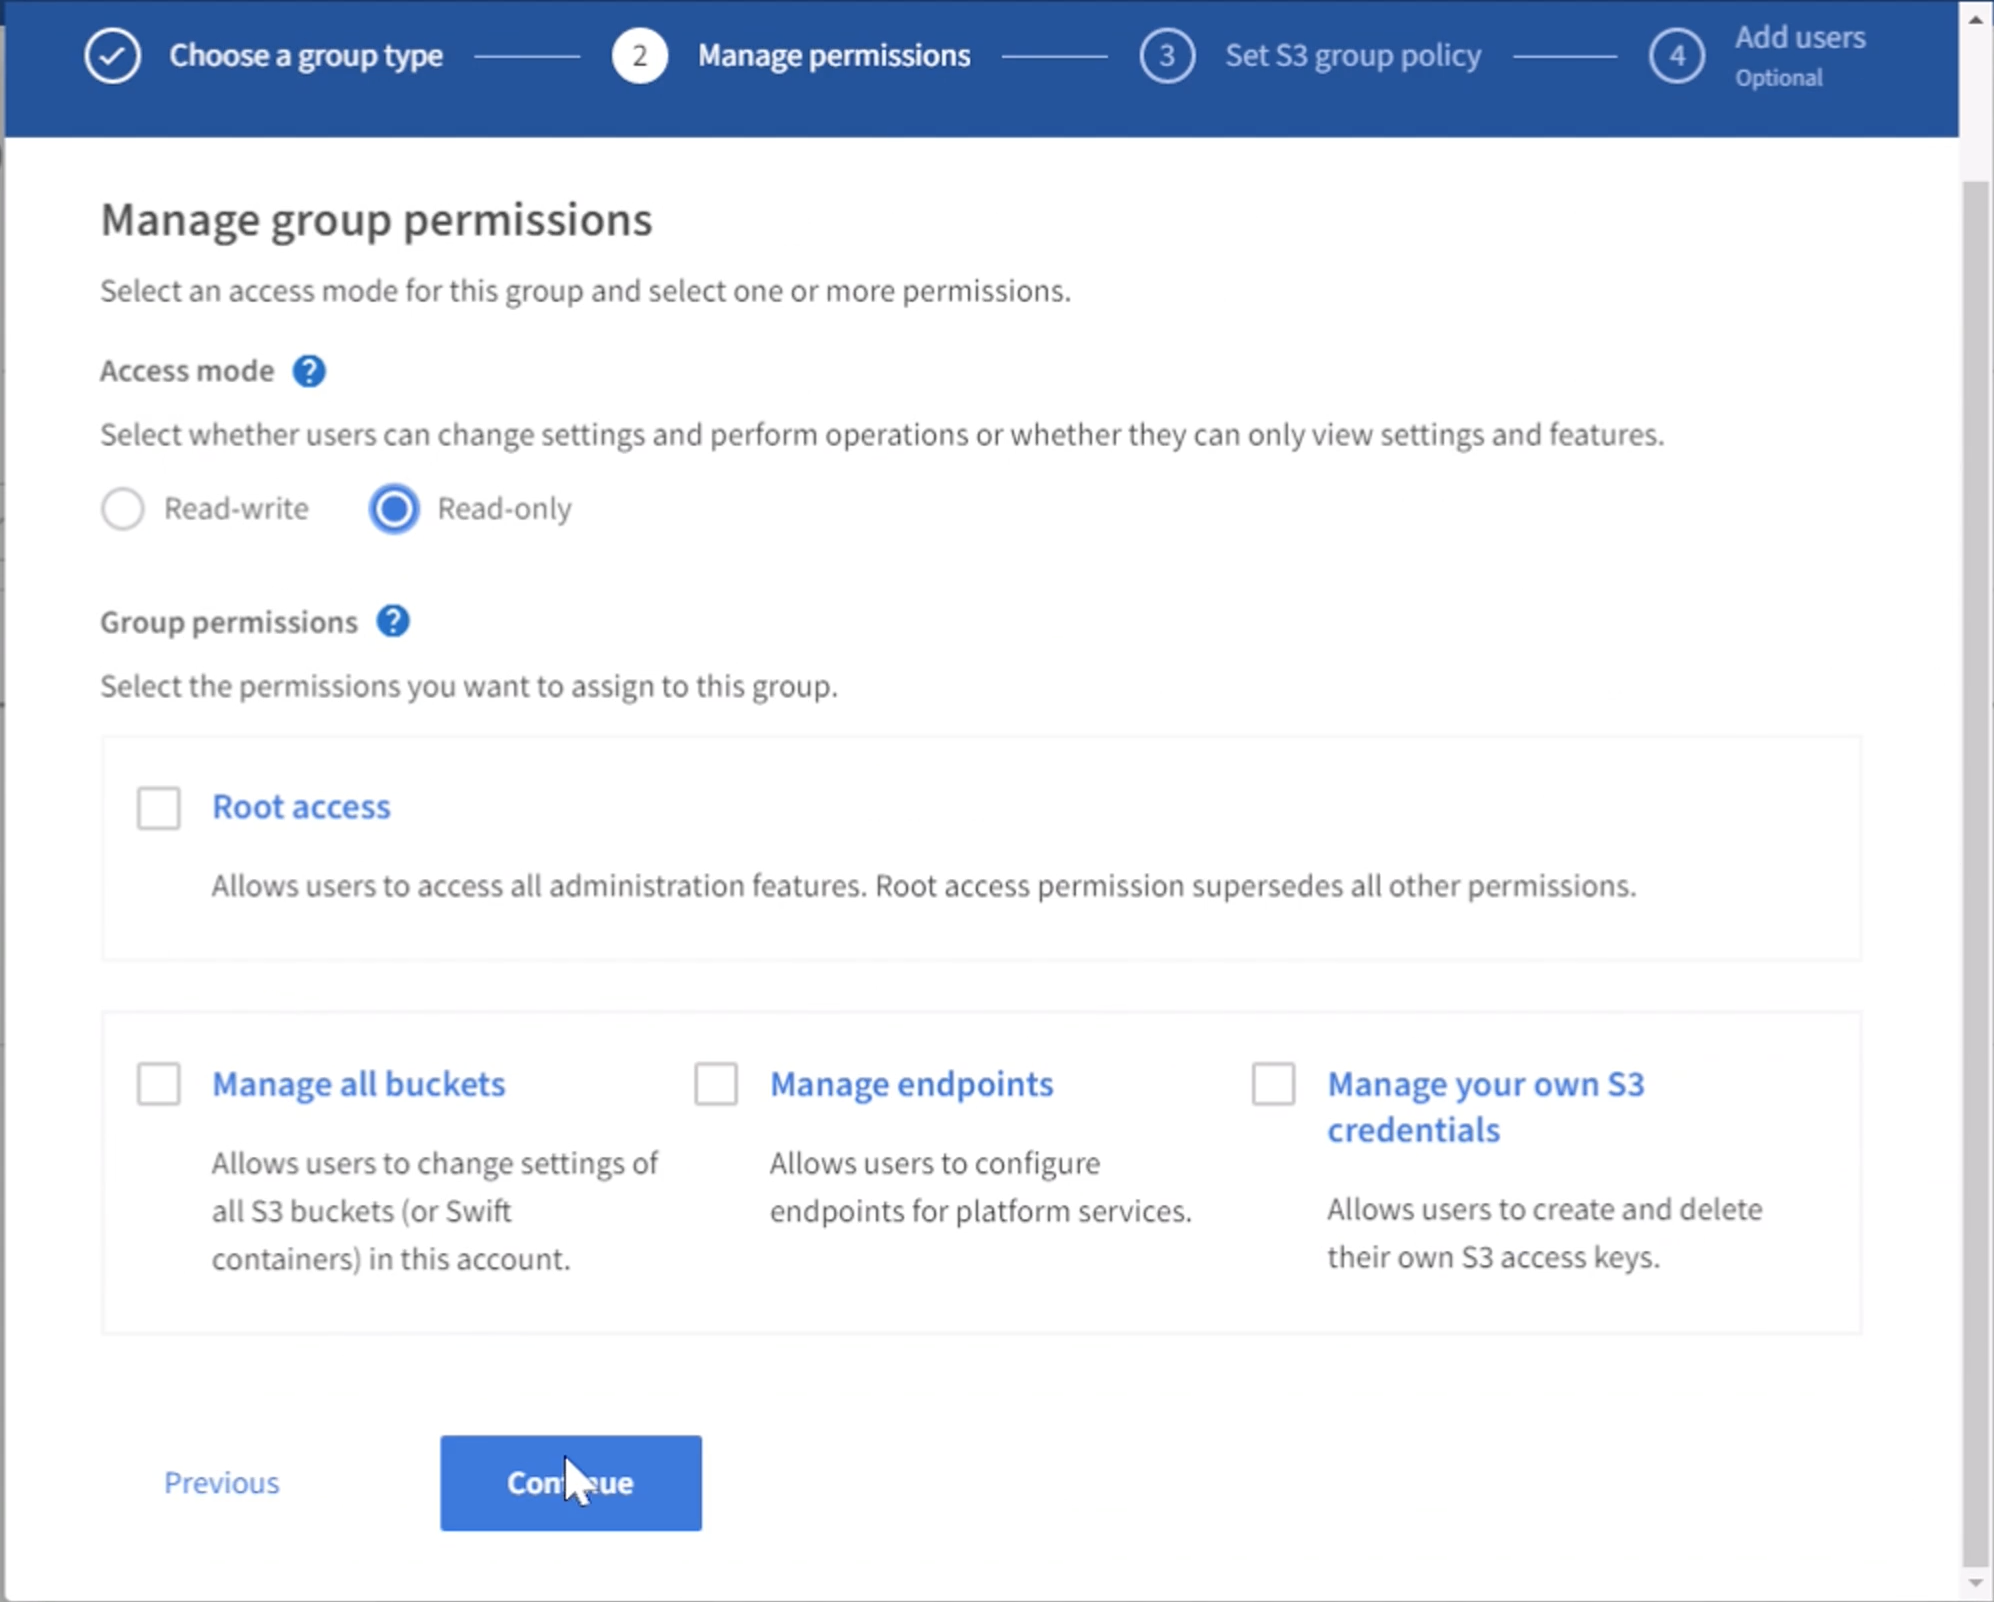Click the Continue button
Screen dimensions: 1994x1602
(570, 1483)
